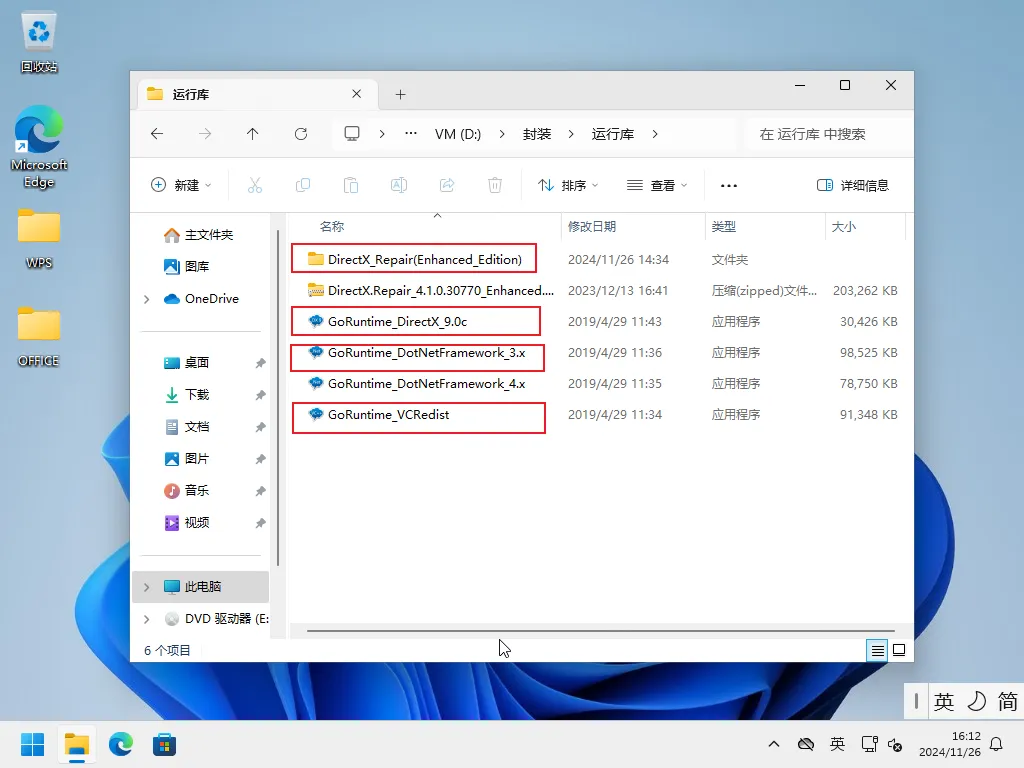Screen dimensions: 1024x768
Task: Switch to large thumbnails view in status bar
Action: click(899, 650)
